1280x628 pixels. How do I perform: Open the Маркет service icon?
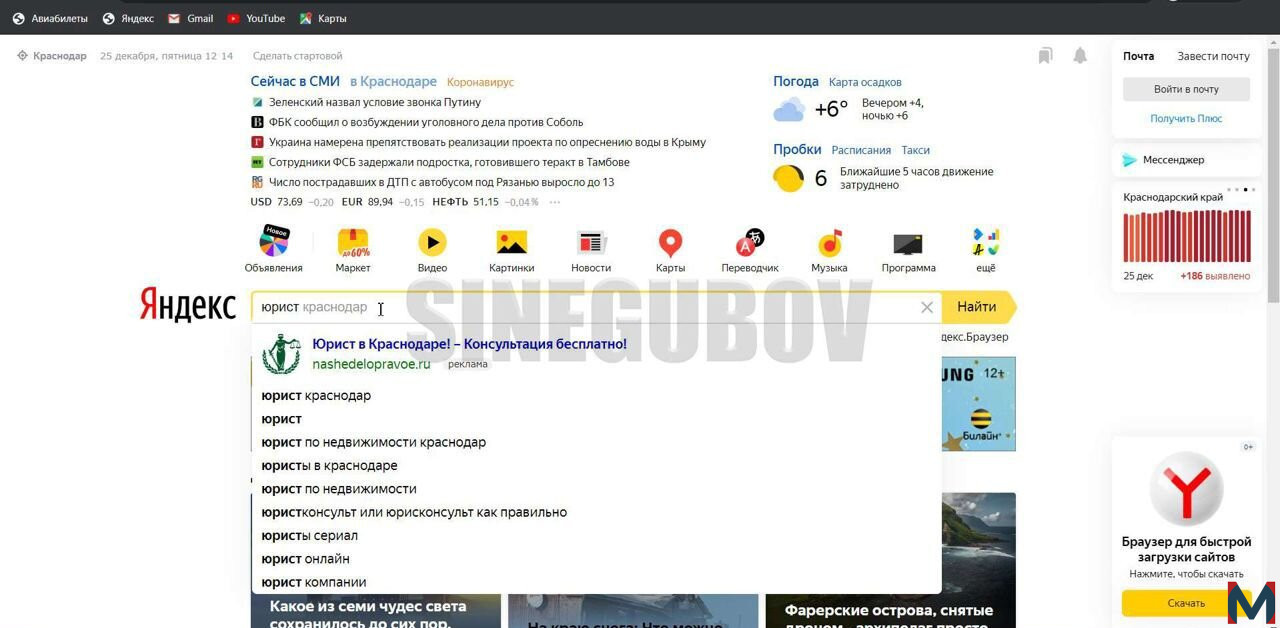[x=353, y=241]
